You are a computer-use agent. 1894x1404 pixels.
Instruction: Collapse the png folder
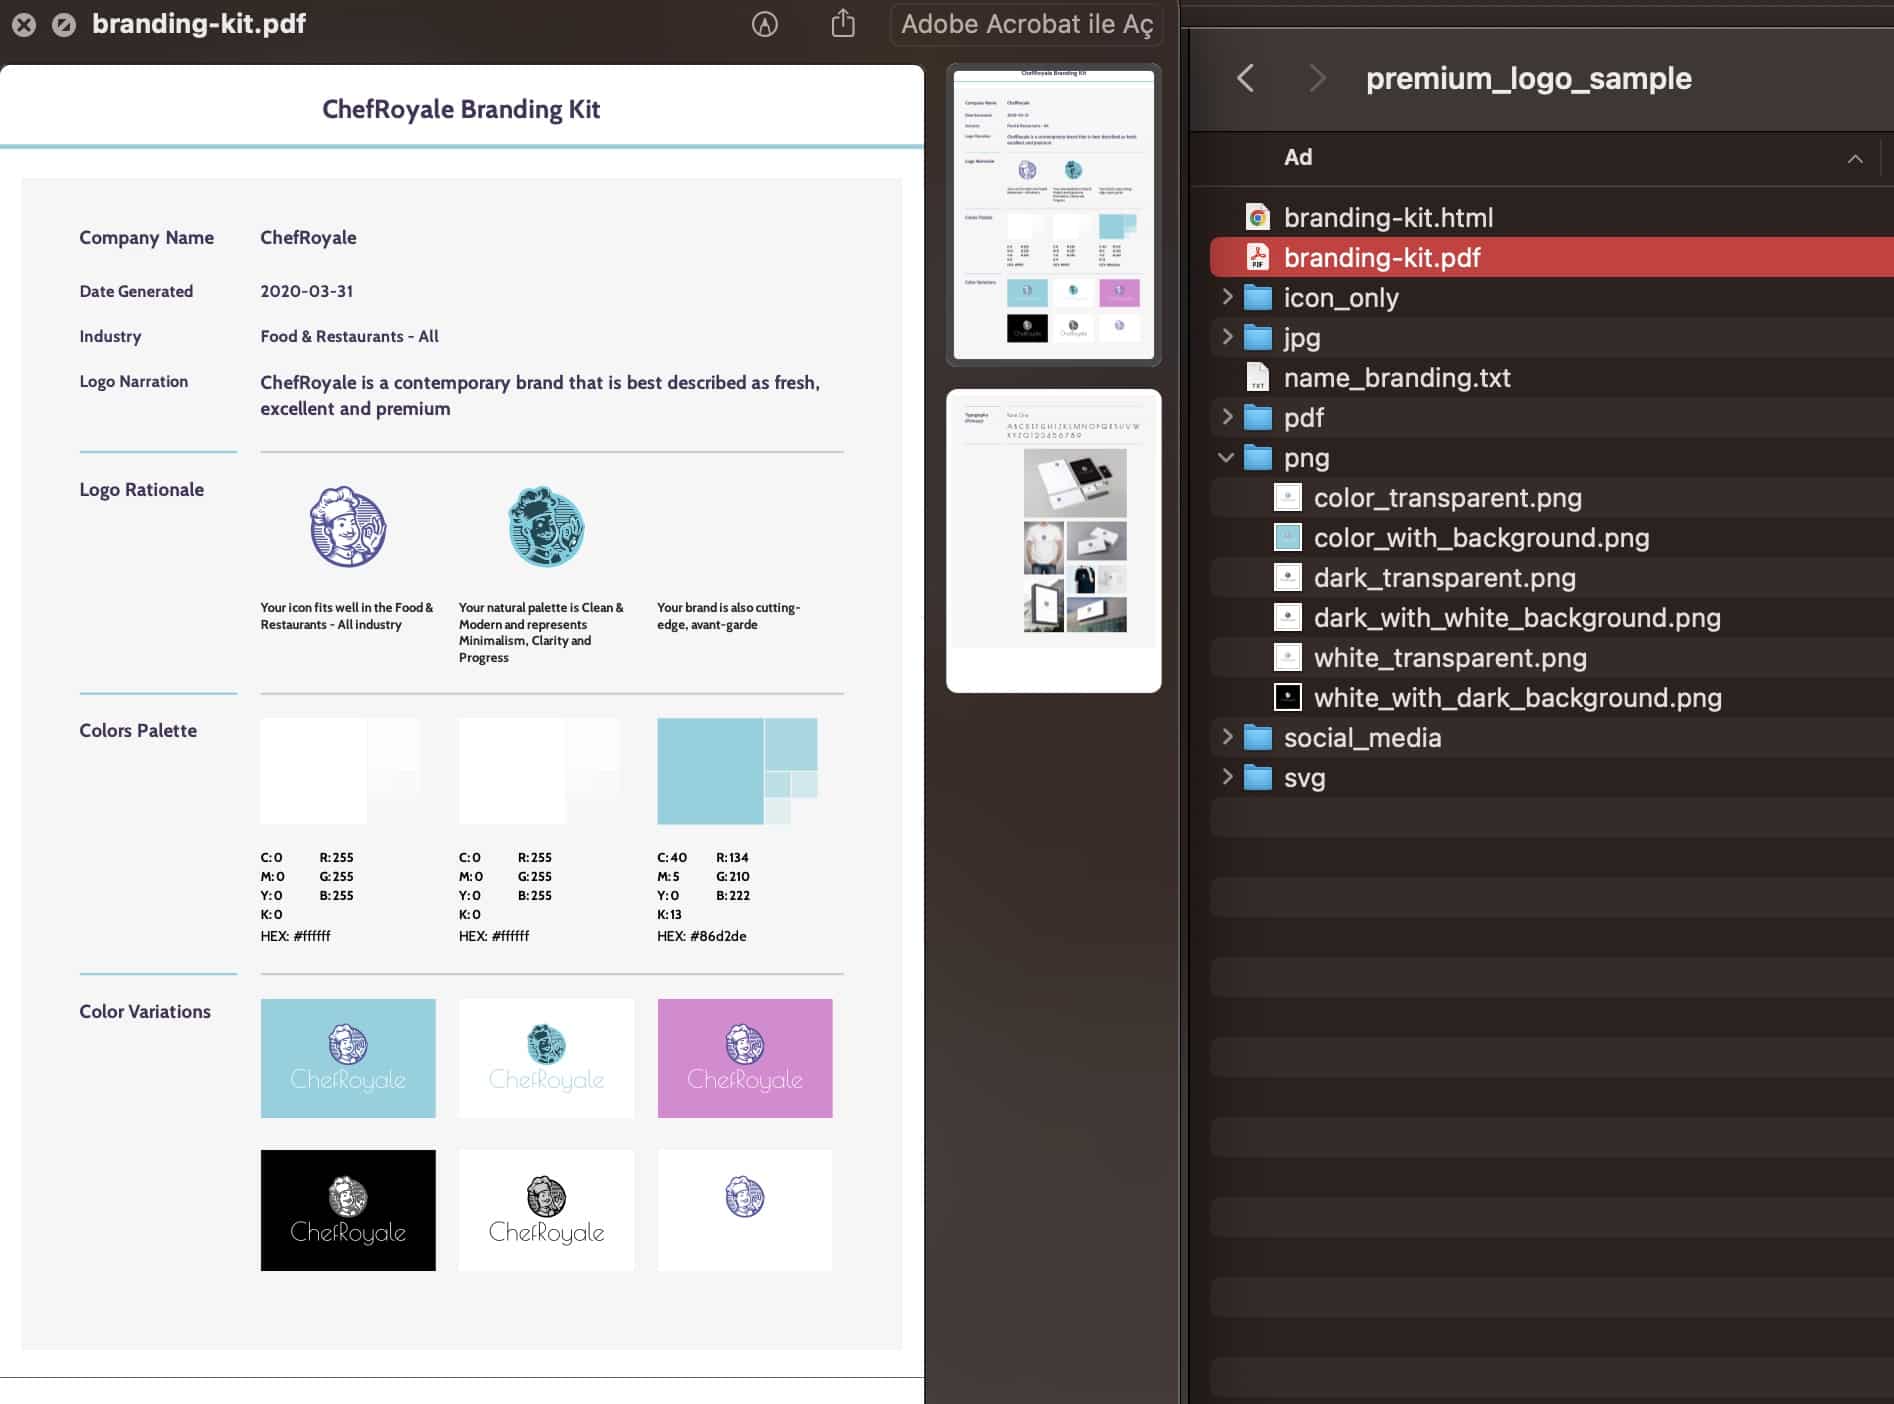point(1227,457)
